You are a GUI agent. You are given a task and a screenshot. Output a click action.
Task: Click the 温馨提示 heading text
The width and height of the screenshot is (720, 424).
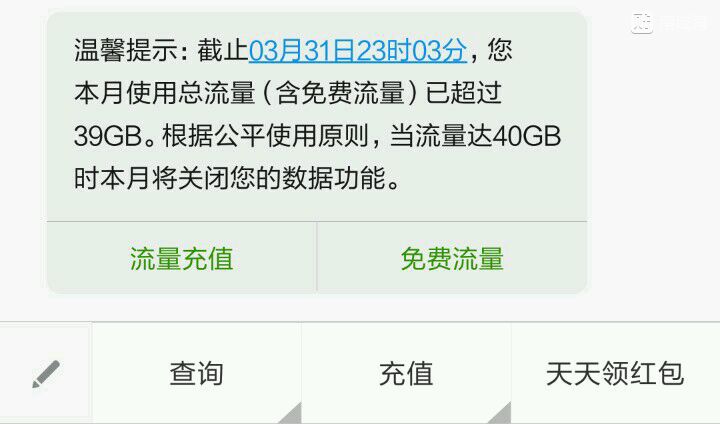(x=126, y=50)
